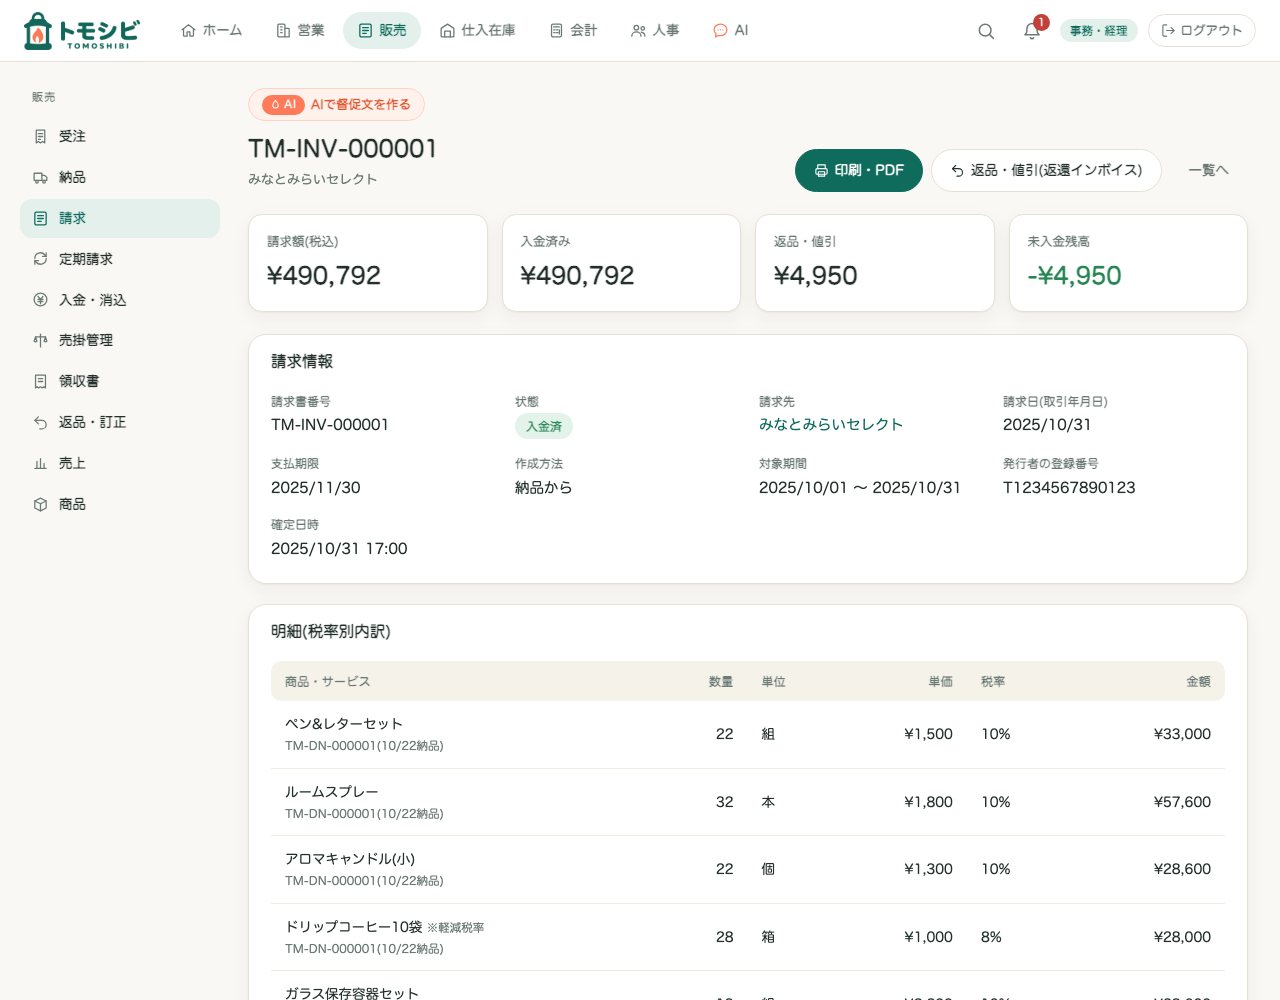1280x1000 pixels.
Task: Open 売上 in sidebar
Action: pyautogui.click(x=120, y=463)
